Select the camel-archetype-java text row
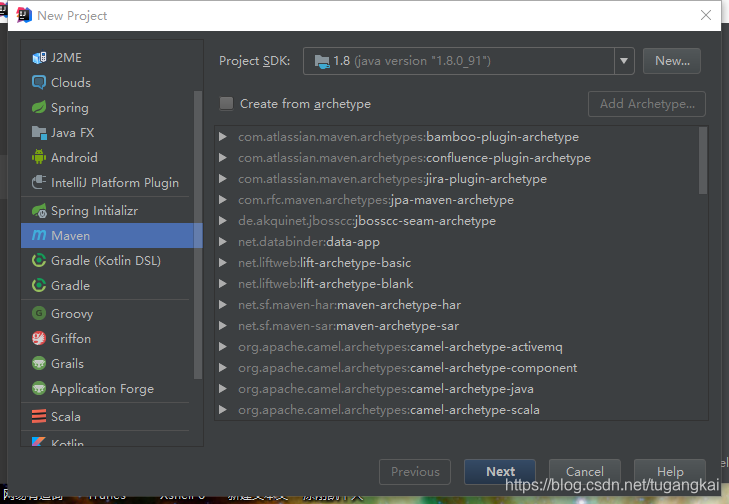The width and height of the screenshot is (729, 504). point(385,389)
